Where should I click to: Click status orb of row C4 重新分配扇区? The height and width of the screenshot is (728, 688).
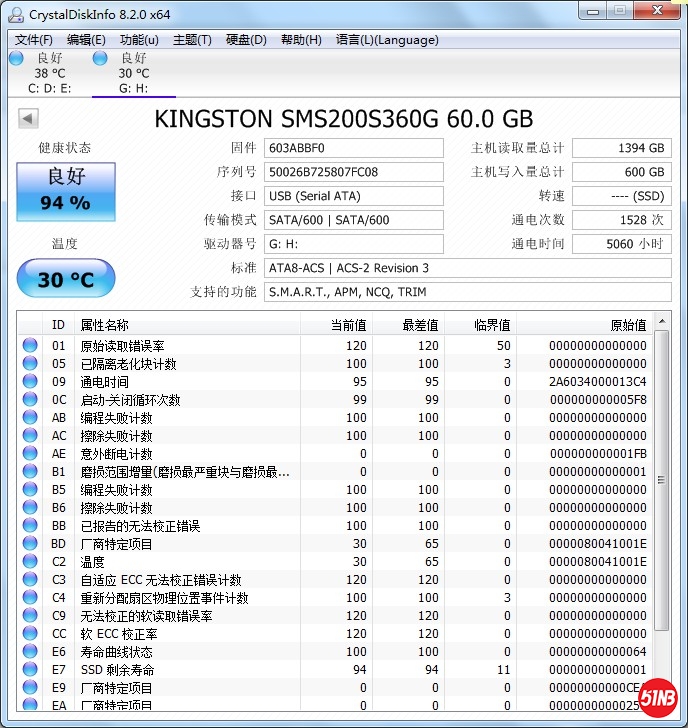pyautogui.click(x=30, y=598)
